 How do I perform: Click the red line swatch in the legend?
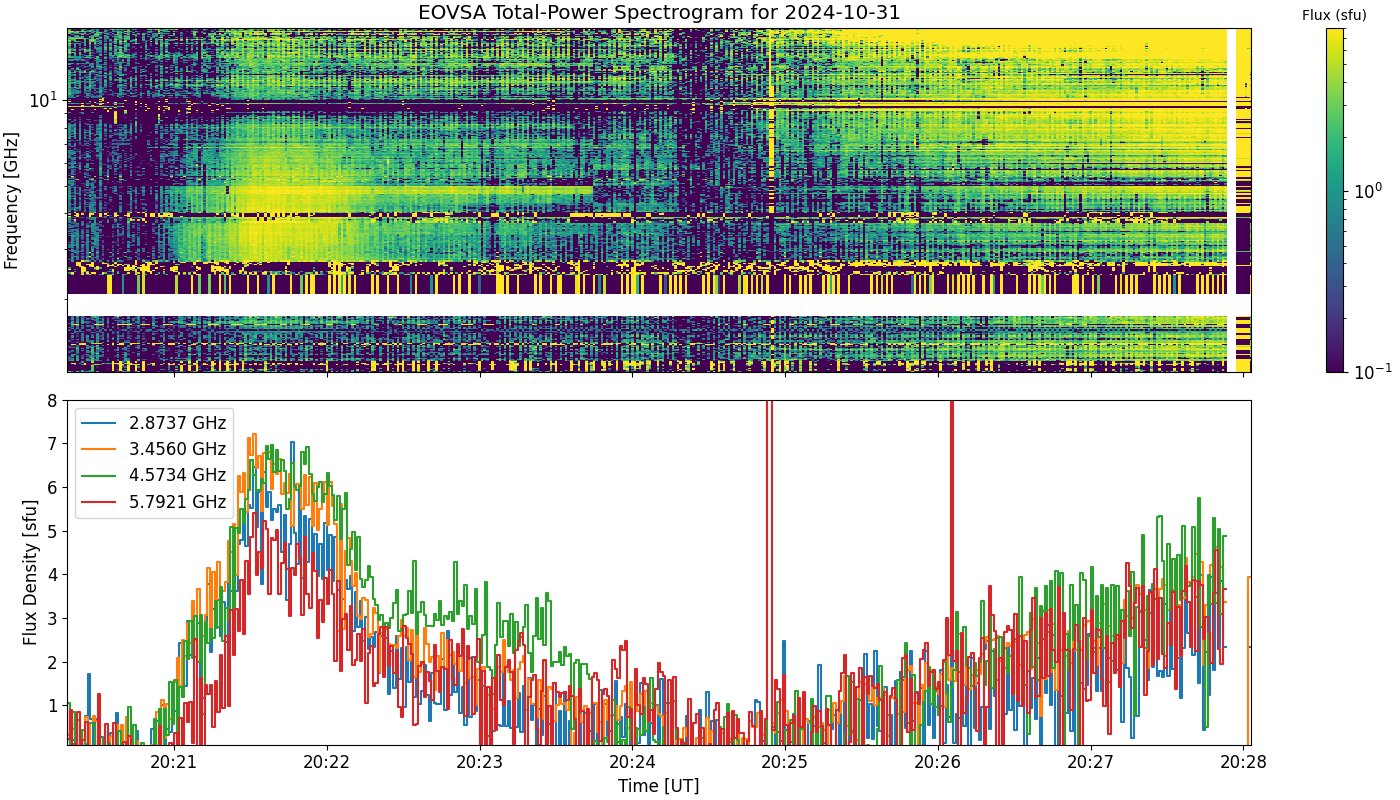[99, 502]
